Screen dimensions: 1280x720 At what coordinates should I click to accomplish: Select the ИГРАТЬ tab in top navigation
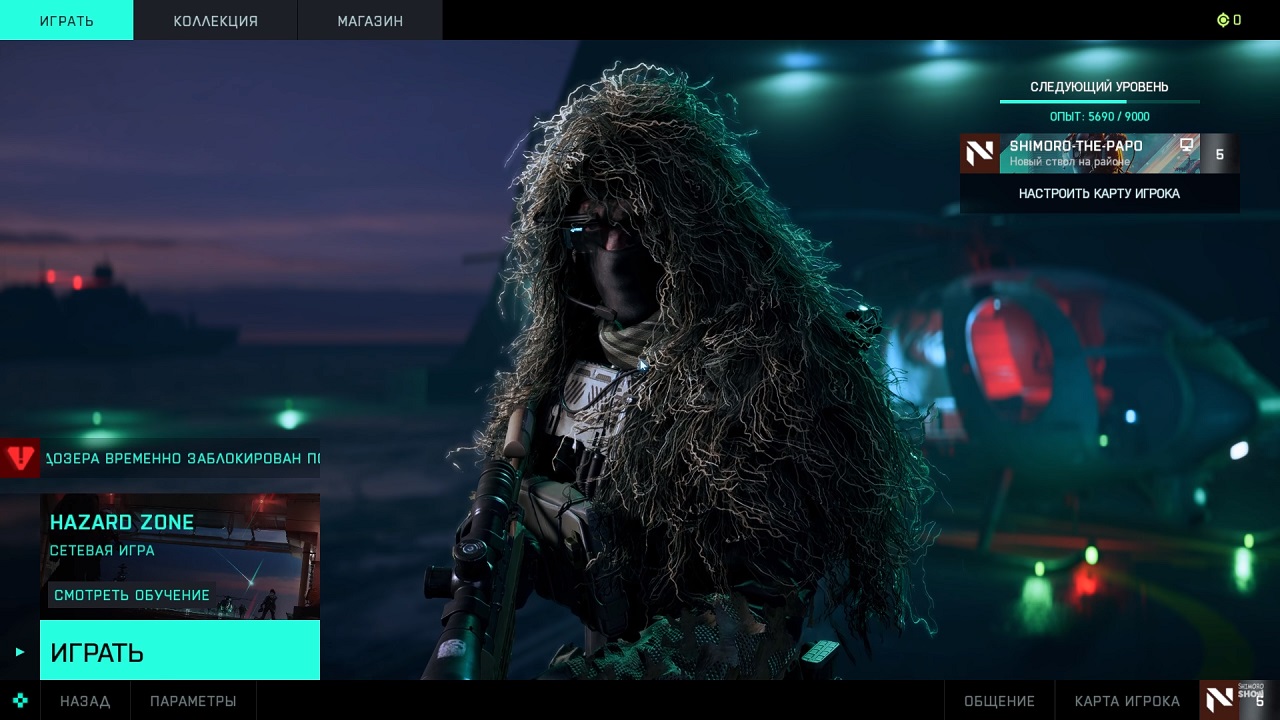(x=66, y=20)
